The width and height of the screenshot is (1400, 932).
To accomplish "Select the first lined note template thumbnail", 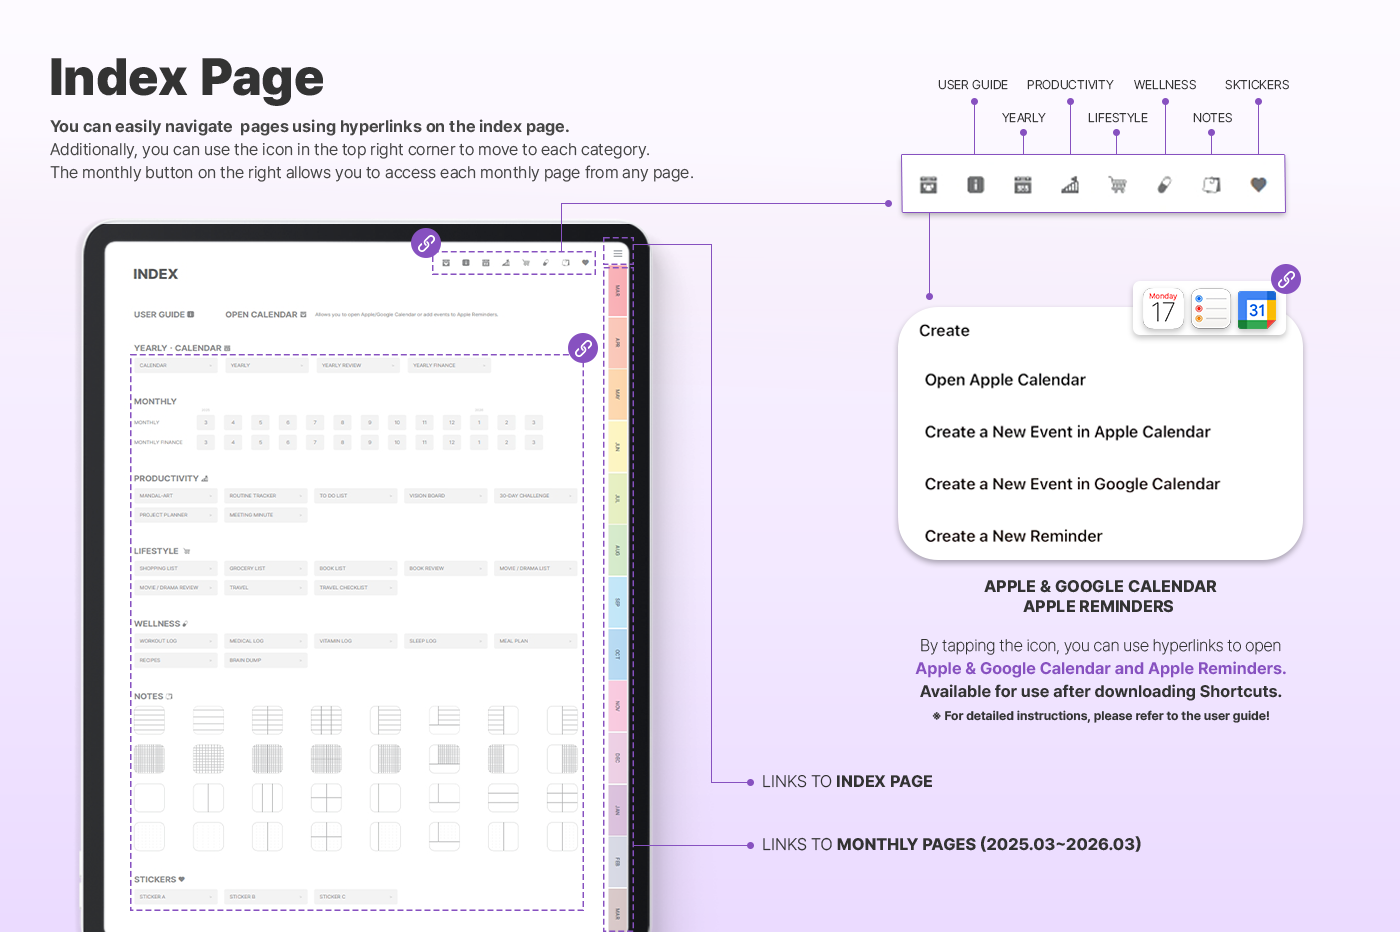I will (x=150, y=720).
